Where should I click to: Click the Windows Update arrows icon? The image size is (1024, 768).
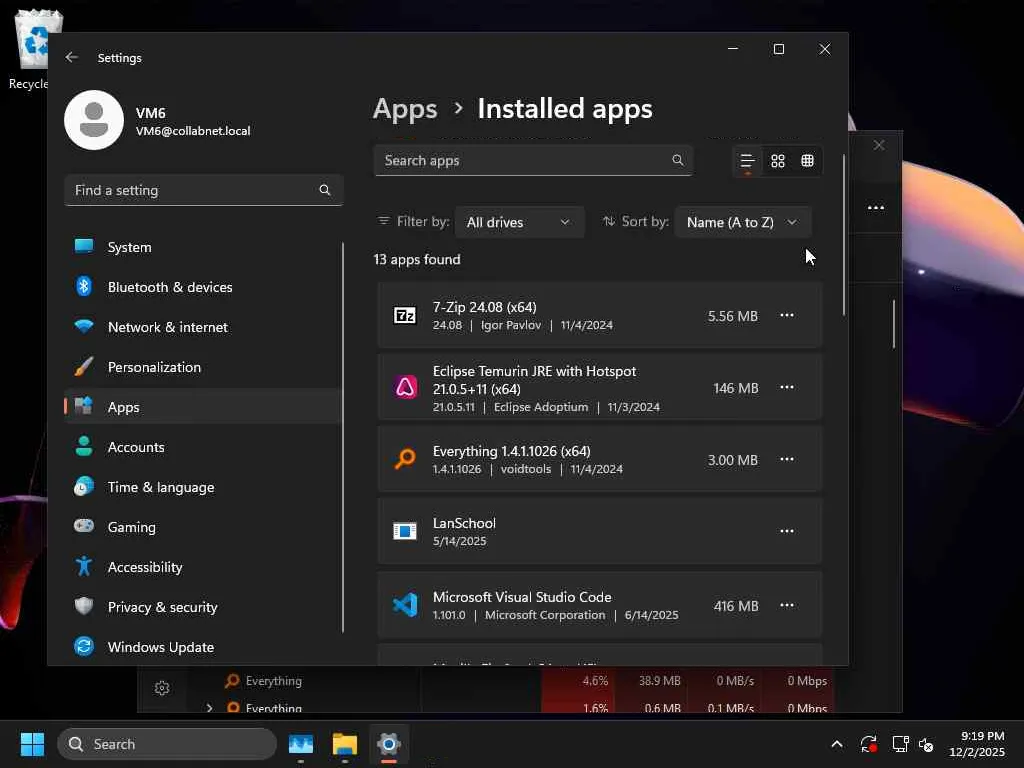(x=84, y=647)
